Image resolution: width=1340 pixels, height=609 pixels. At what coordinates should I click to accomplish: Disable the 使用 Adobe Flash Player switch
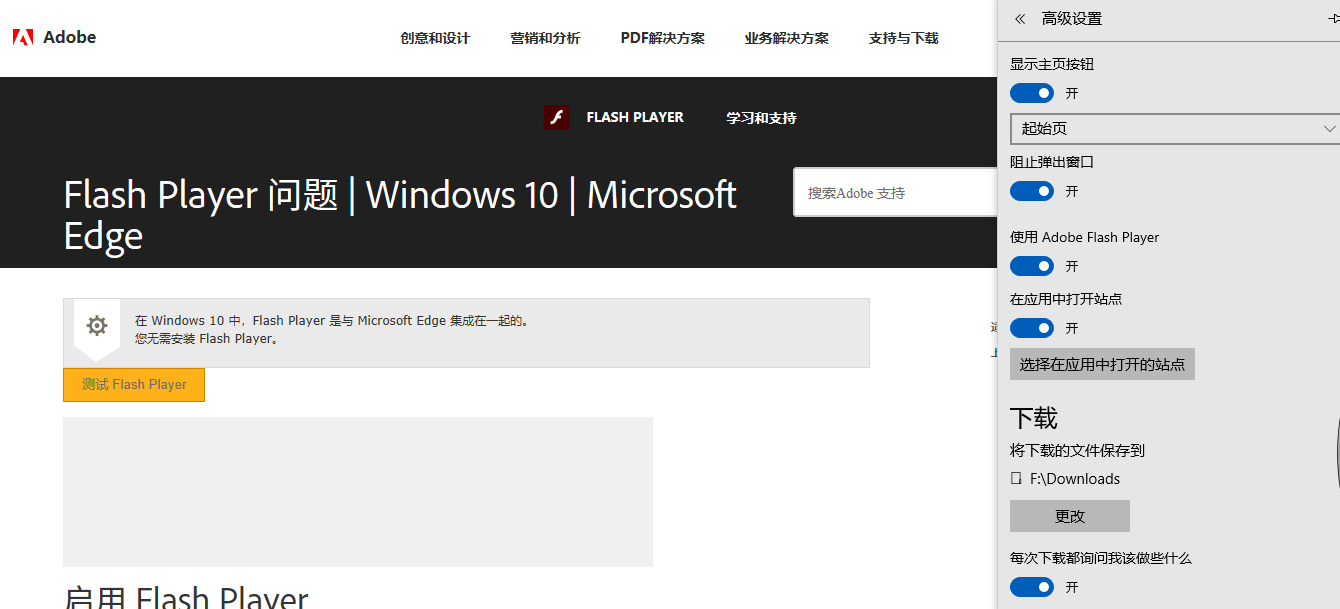pyautogui.click(x=1032, y=266)
